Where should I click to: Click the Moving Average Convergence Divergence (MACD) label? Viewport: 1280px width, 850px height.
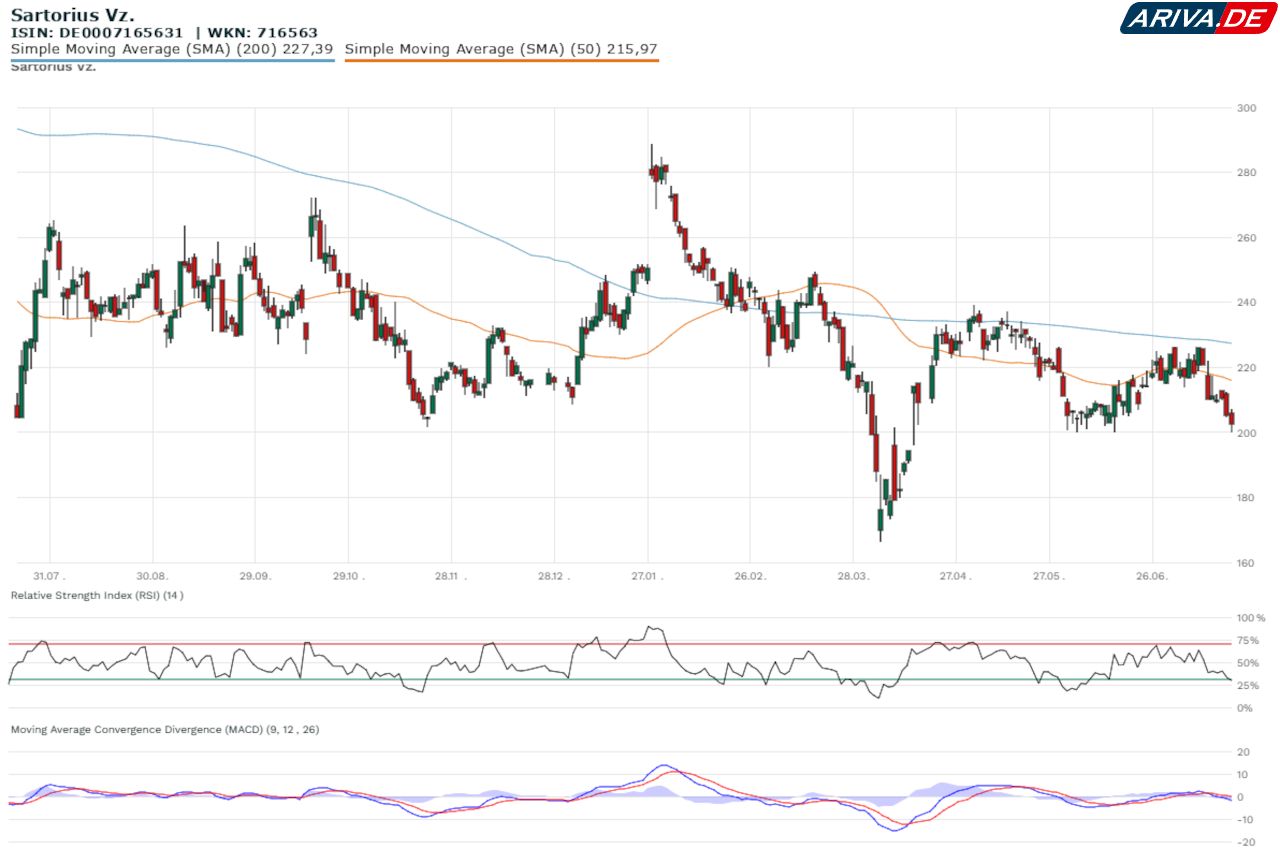(165, 729)
